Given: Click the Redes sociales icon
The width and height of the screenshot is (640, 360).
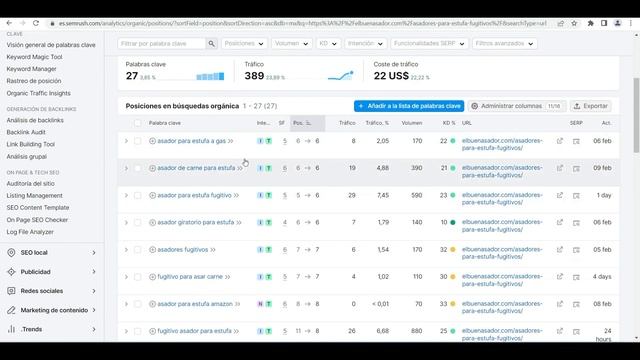Looking at the screenshot, I should click(11, 291).
